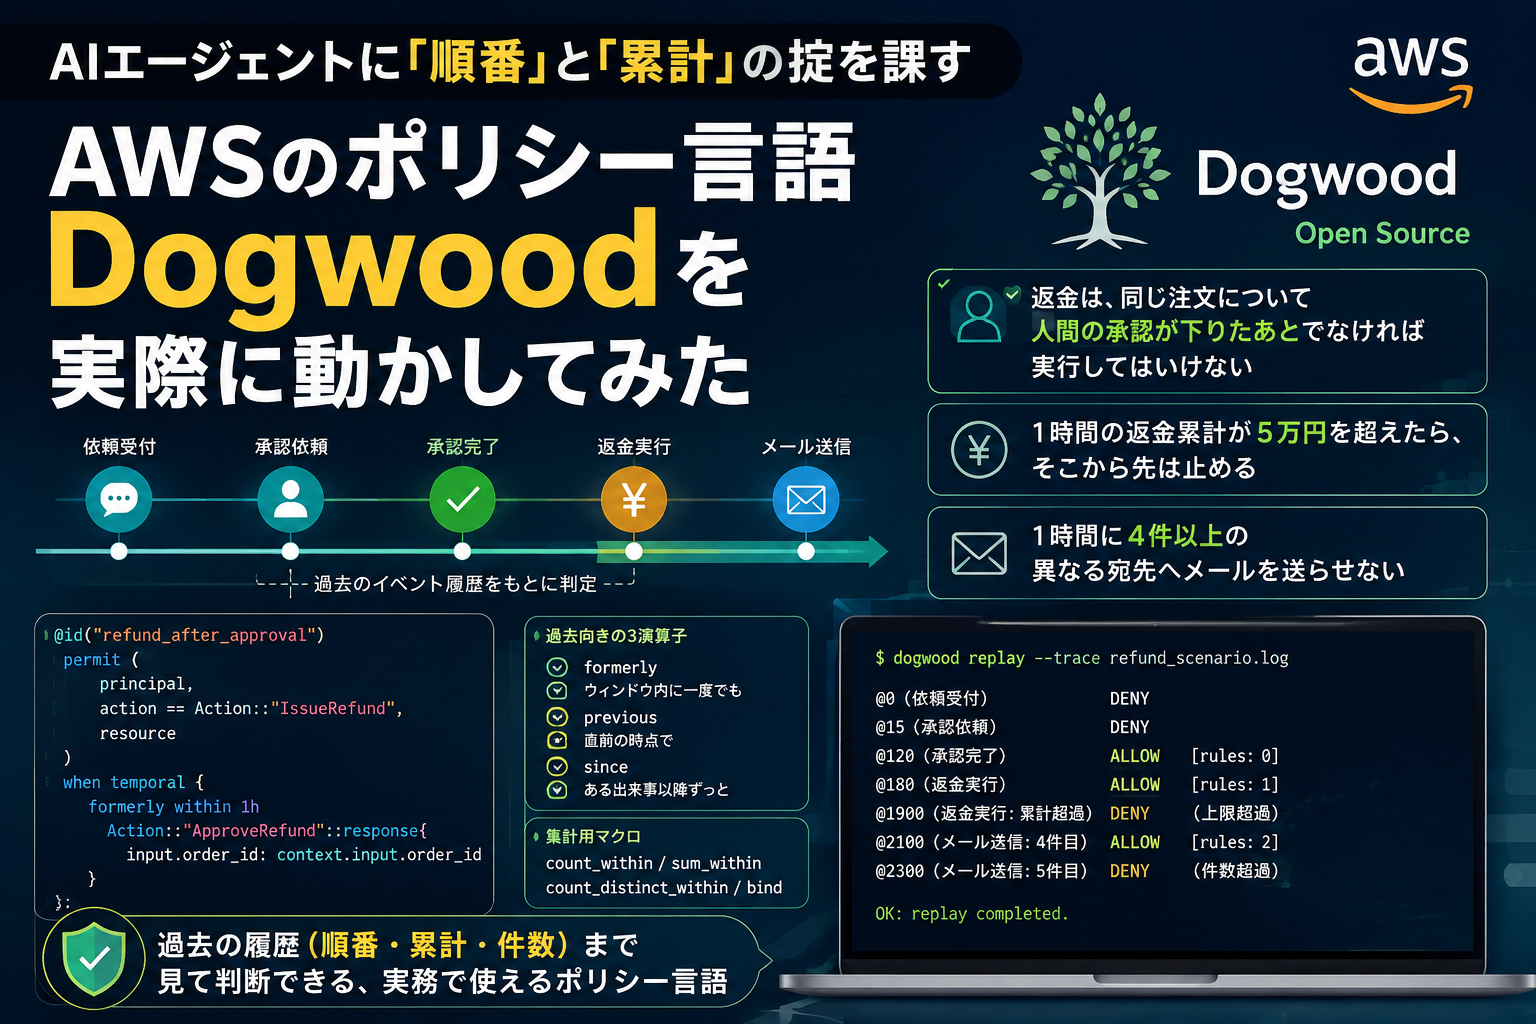1536x1024 pixels.
Task: Click the 過去のイベント履歴をもとに判定 caption
Action: (x=455, y=584)
